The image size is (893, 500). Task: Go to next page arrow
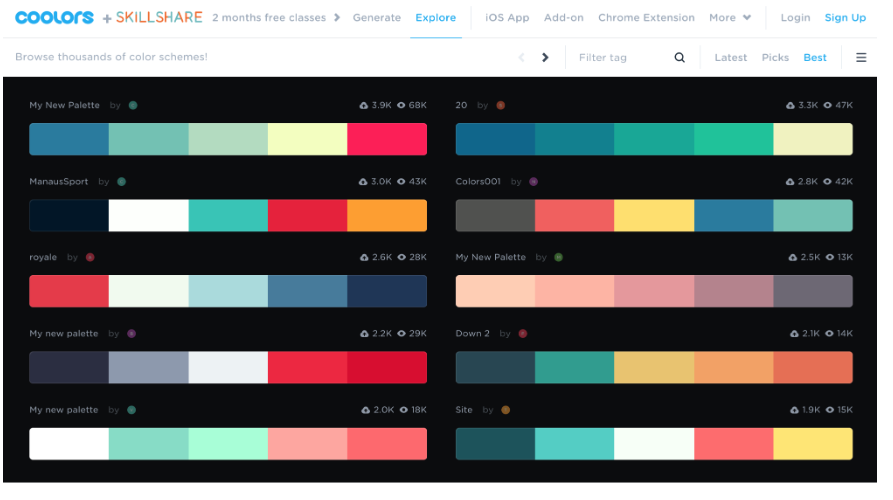pyautogui.click(x=545, y=58)
